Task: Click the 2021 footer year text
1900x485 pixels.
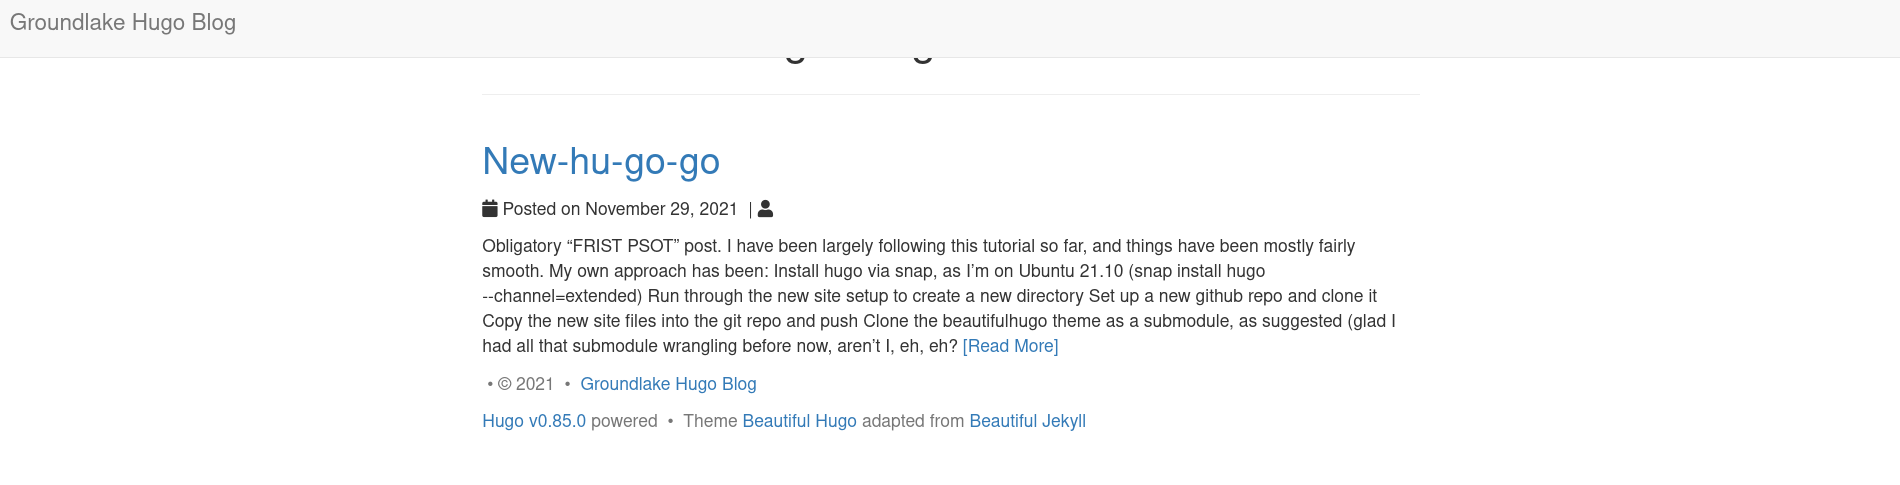Action: (535, 384)
